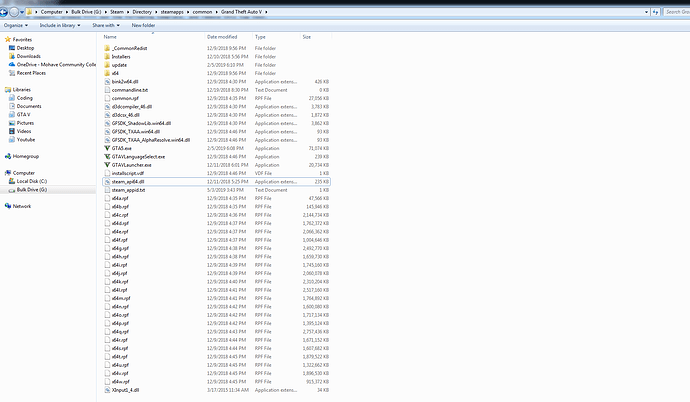The height and width of the screenshot is (402, 690).
Task: Click the commandline.txt file icon
Action: point(105,89)
